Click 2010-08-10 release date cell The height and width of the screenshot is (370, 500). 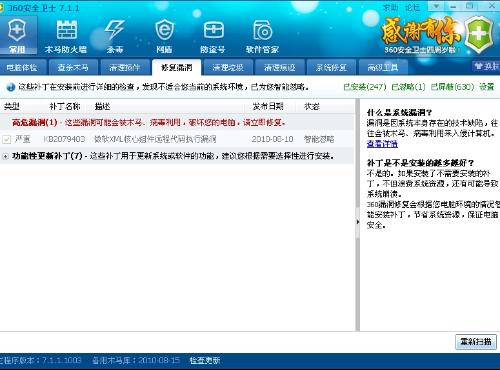click(272, 139)
